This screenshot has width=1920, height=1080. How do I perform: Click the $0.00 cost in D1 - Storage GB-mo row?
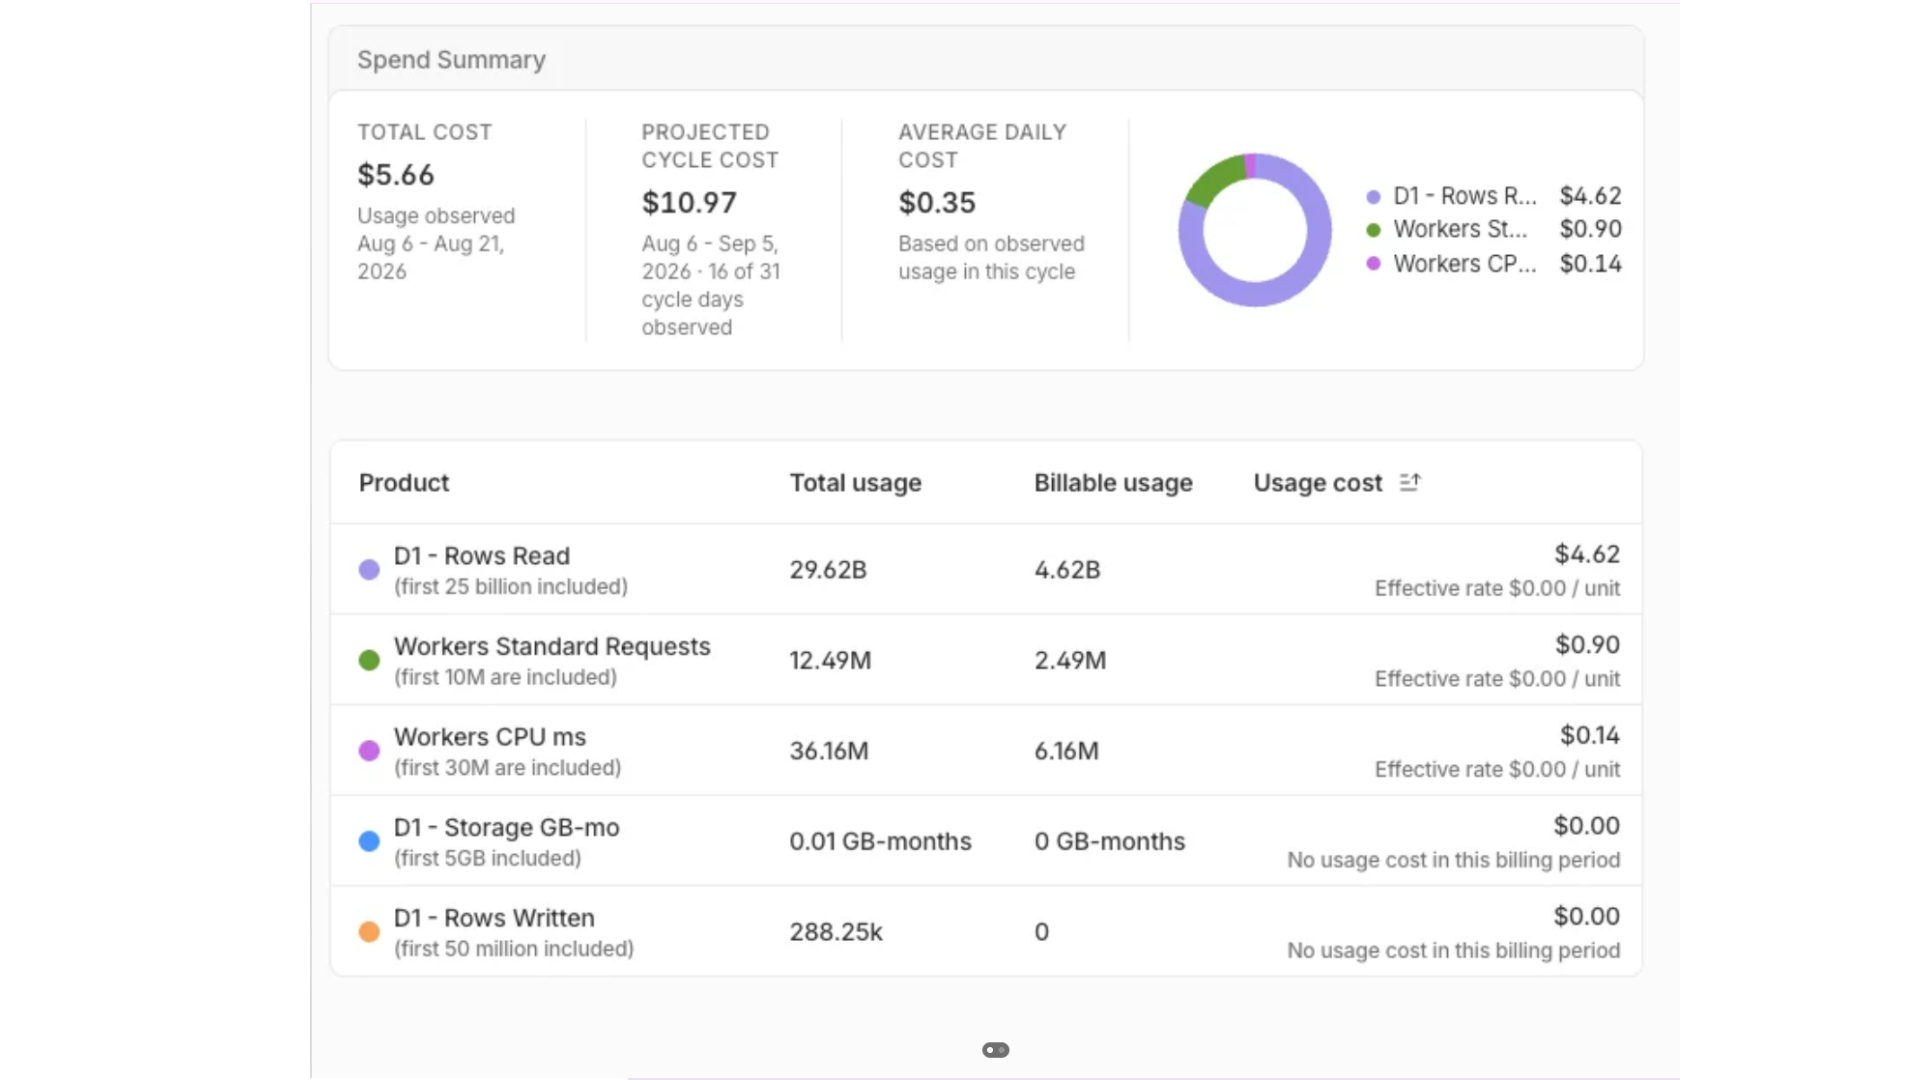pos(1587,826)
